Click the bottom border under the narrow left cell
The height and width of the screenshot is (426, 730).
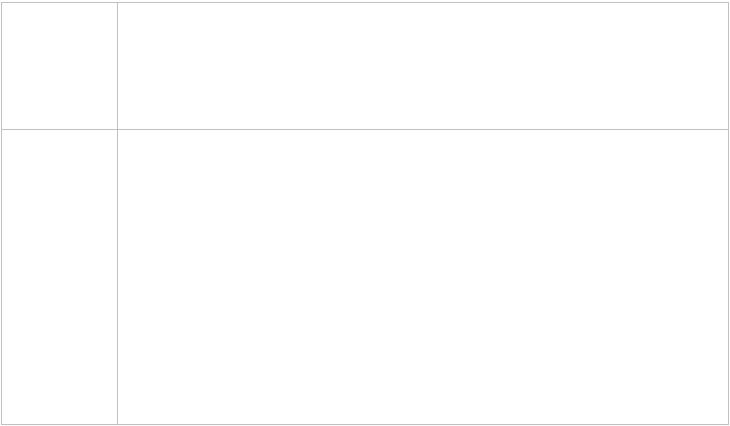click(60, 422)
